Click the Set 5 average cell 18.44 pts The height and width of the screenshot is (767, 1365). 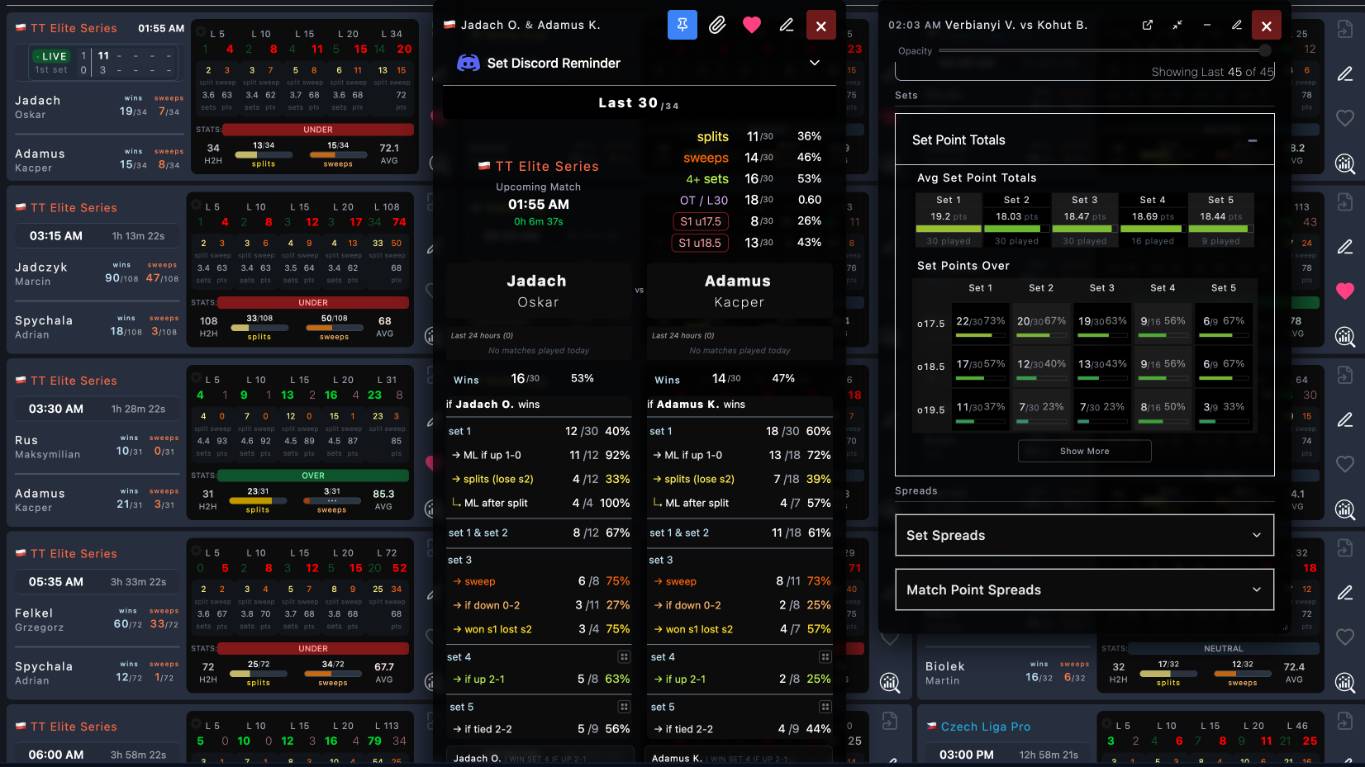(x=1221, y=220)
